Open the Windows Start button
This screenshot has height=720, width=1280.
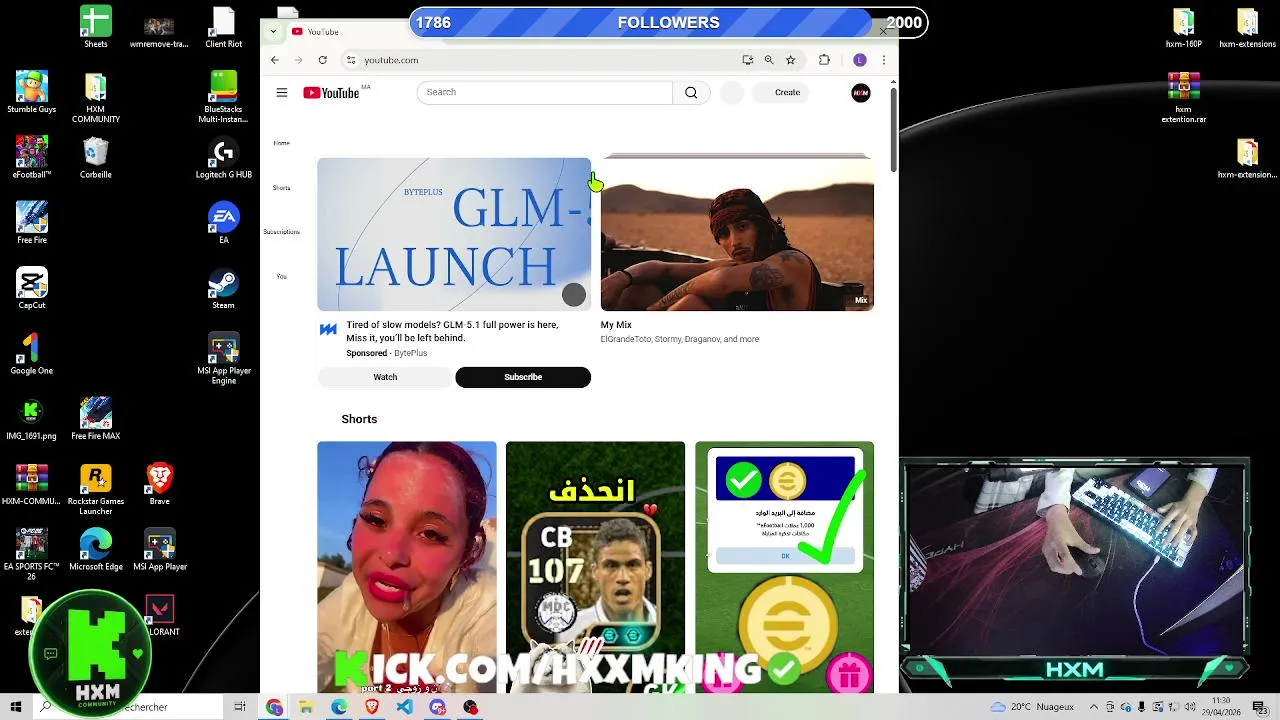coord(16,707)
